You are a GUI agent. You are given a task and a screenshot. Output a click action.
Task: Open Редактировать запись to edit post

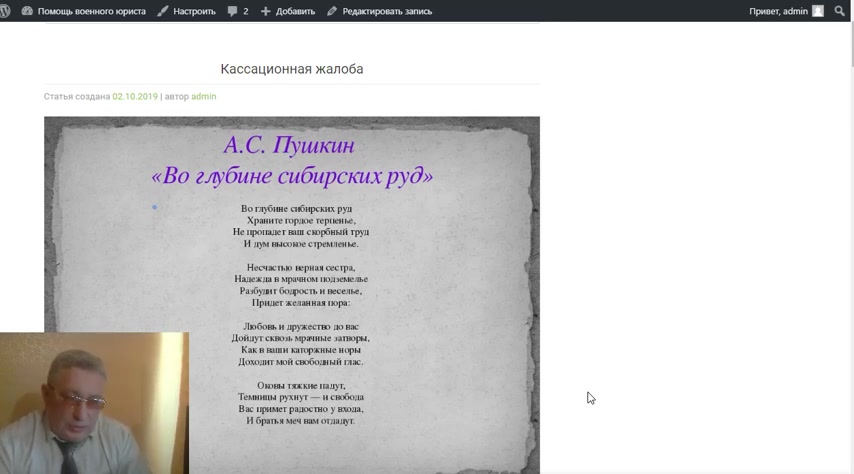tap(387, 11)
